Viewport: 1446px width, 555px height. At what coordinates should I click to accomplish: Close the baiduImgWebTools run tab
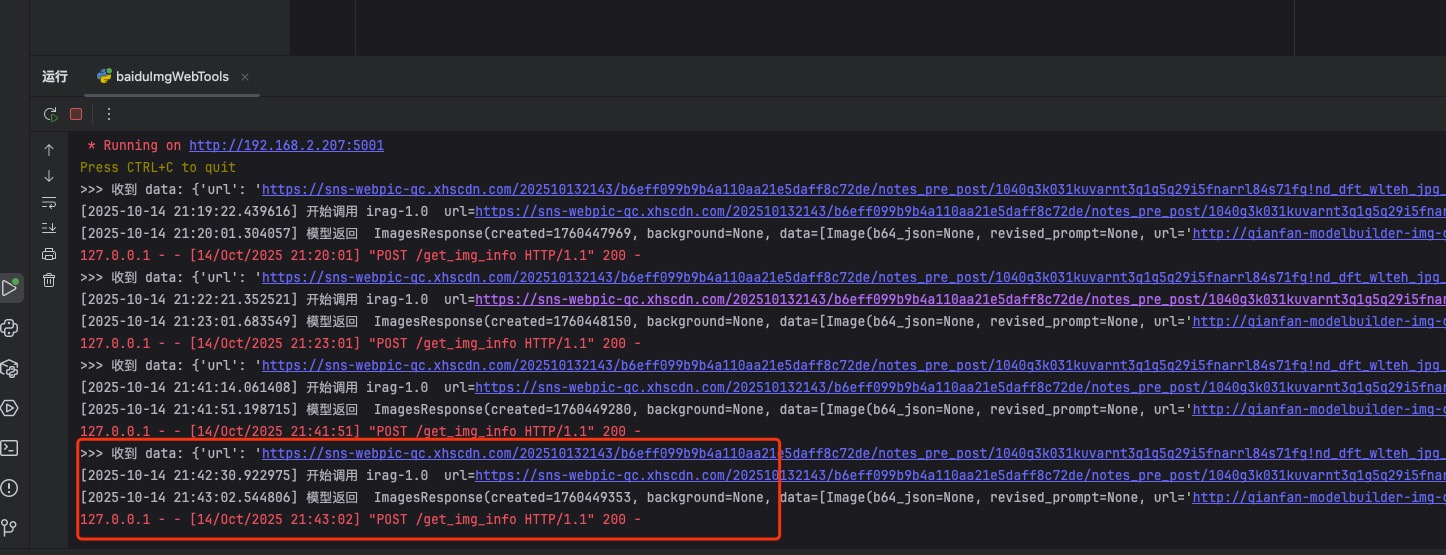coord(245,76)
